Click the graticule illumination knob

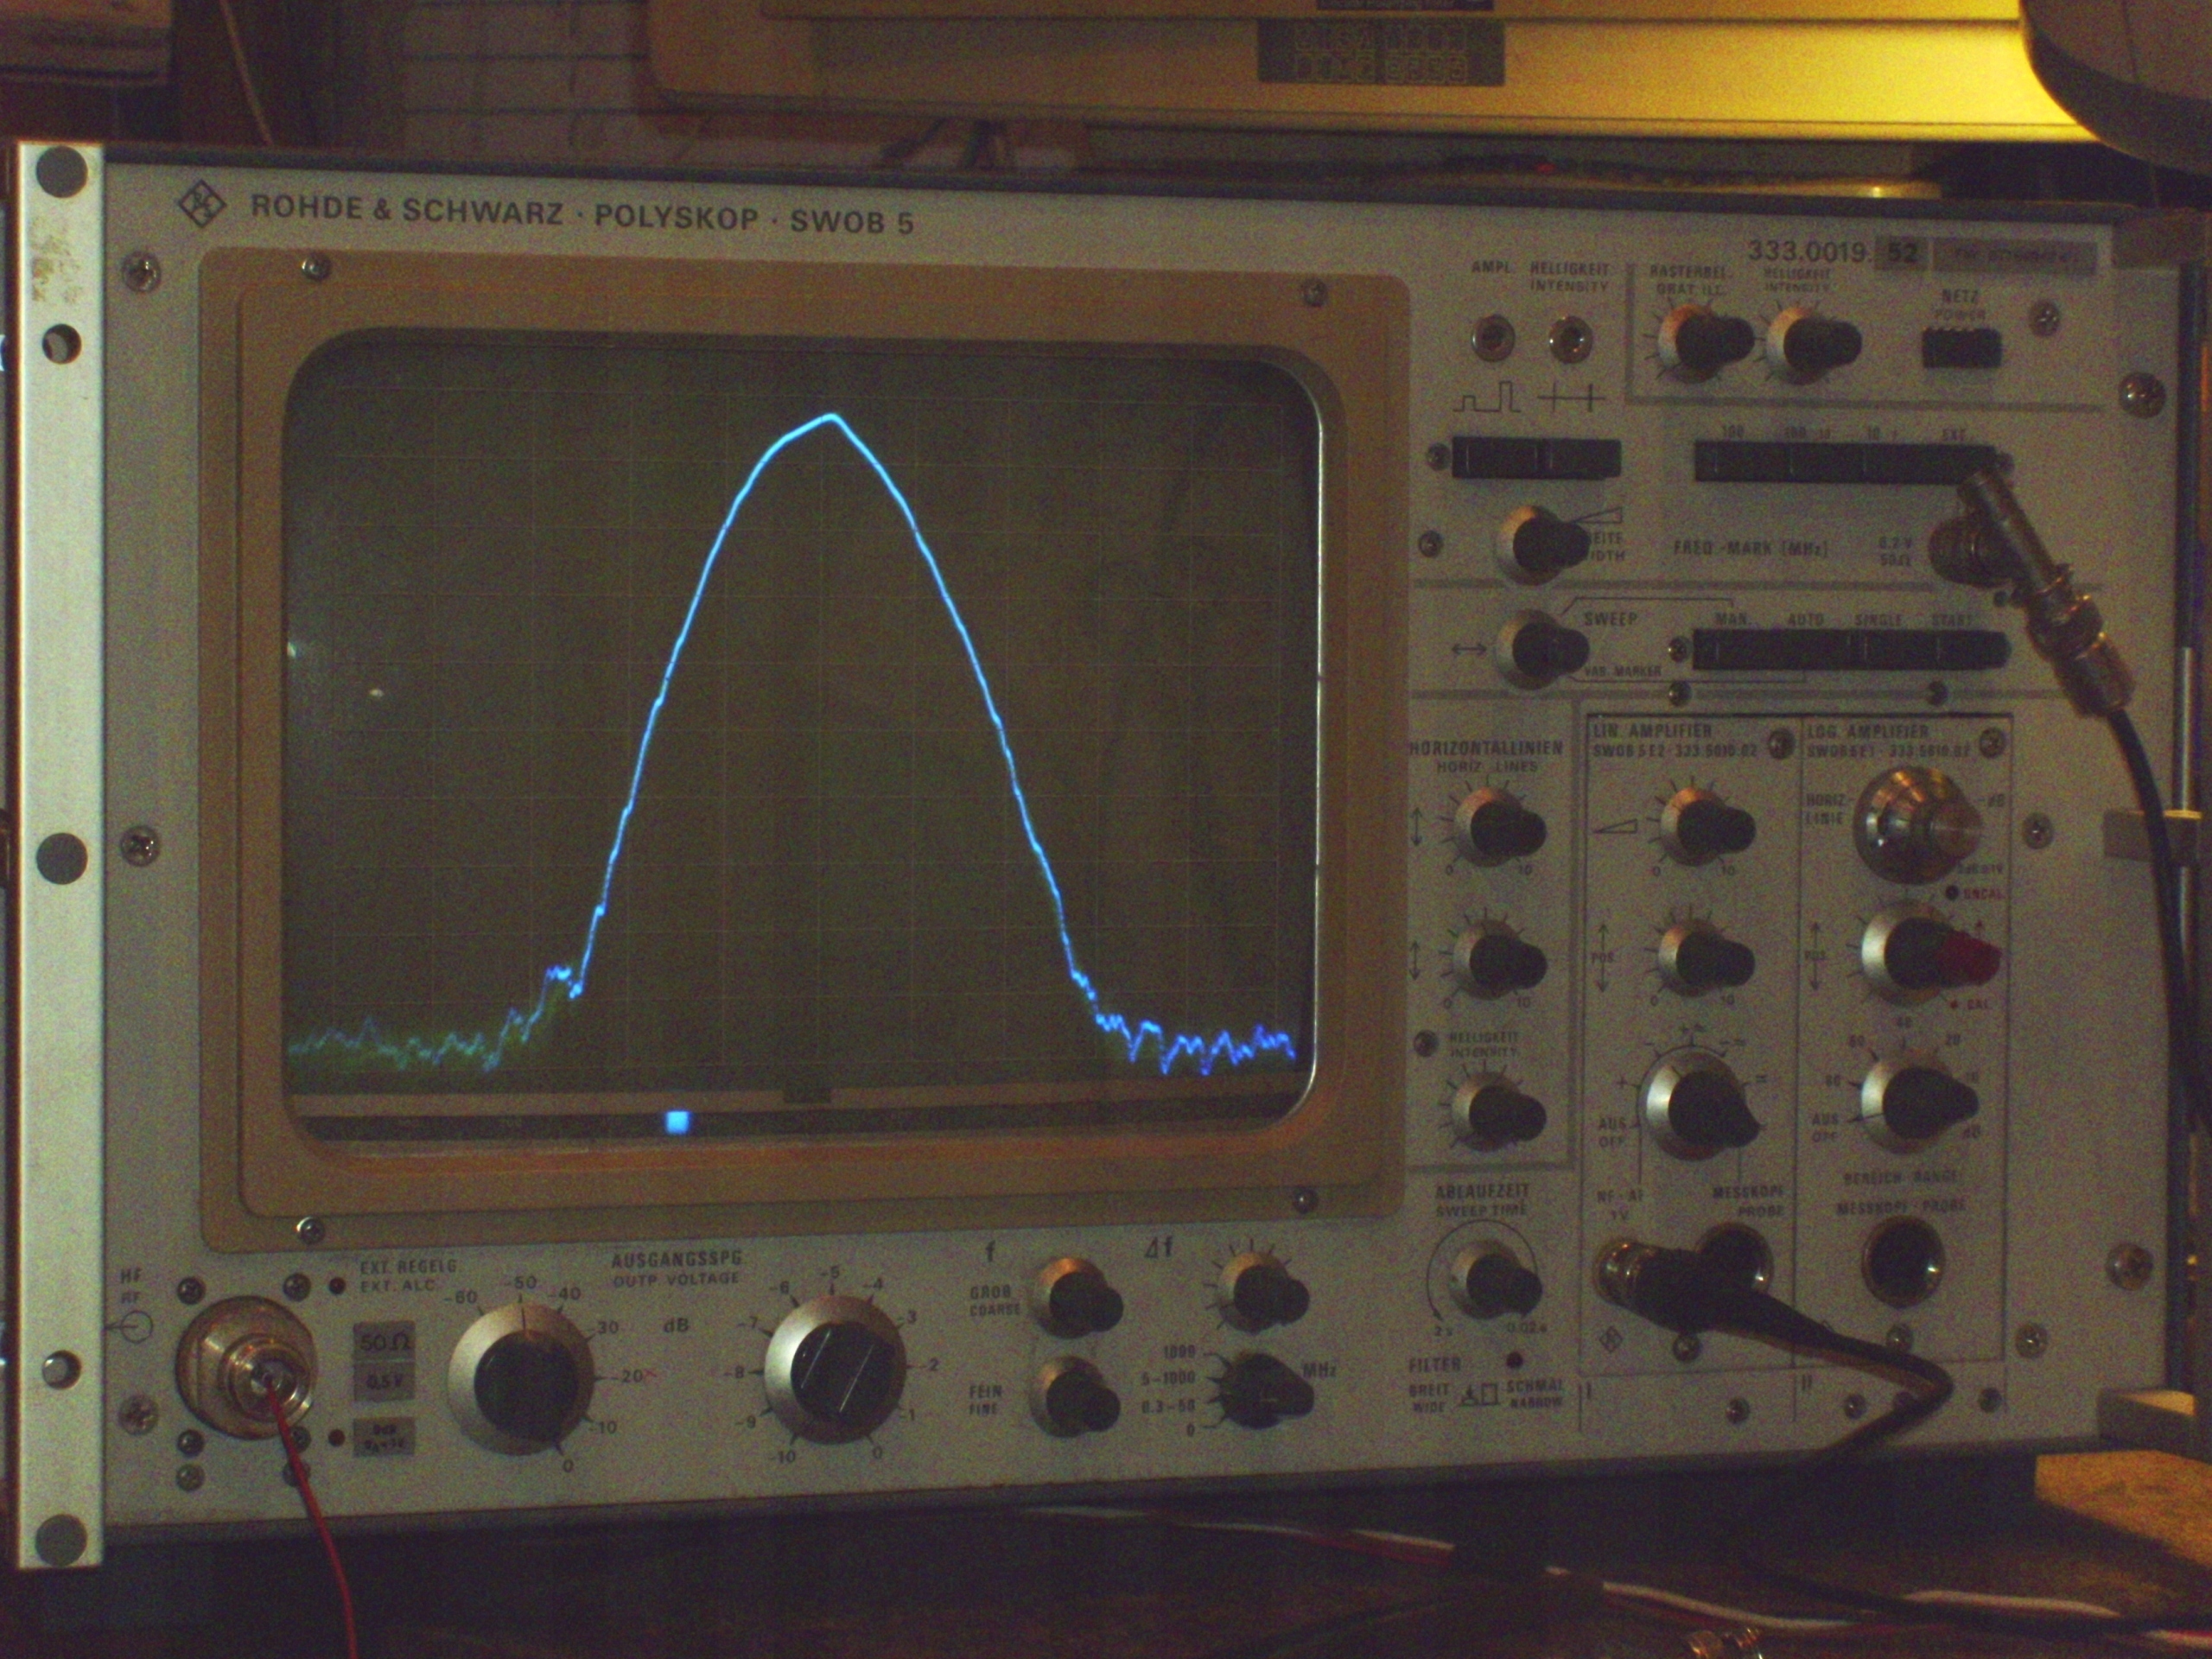1703,343
